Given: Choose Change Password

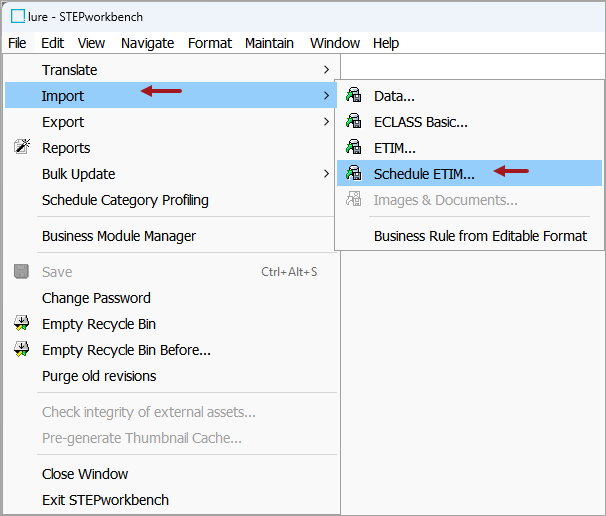Looking at the screenshot, I should pos(171,298).
